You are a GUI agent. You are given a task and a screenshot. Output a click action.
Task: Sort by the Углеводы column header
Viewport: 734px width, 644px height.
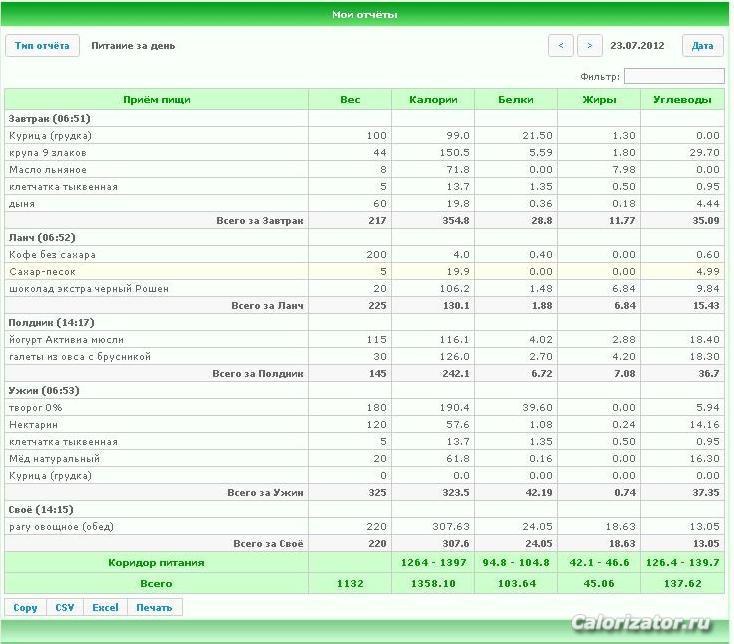click(x=683, y=100)
